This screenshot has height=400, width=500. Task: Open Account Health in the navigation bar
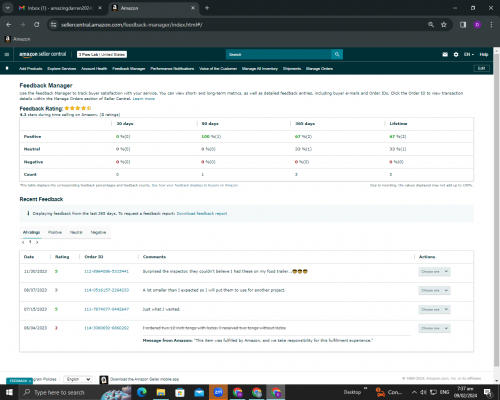point(94,69)
